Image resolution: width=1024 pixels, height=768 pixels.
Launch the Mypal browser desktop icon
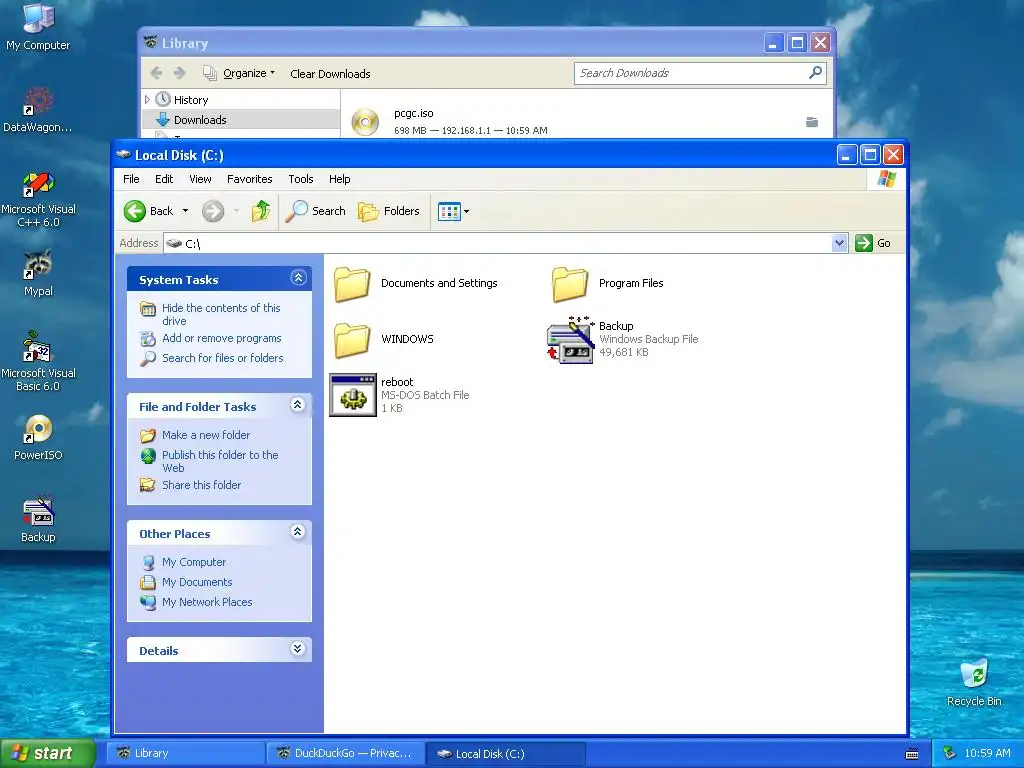coord(38,273)
